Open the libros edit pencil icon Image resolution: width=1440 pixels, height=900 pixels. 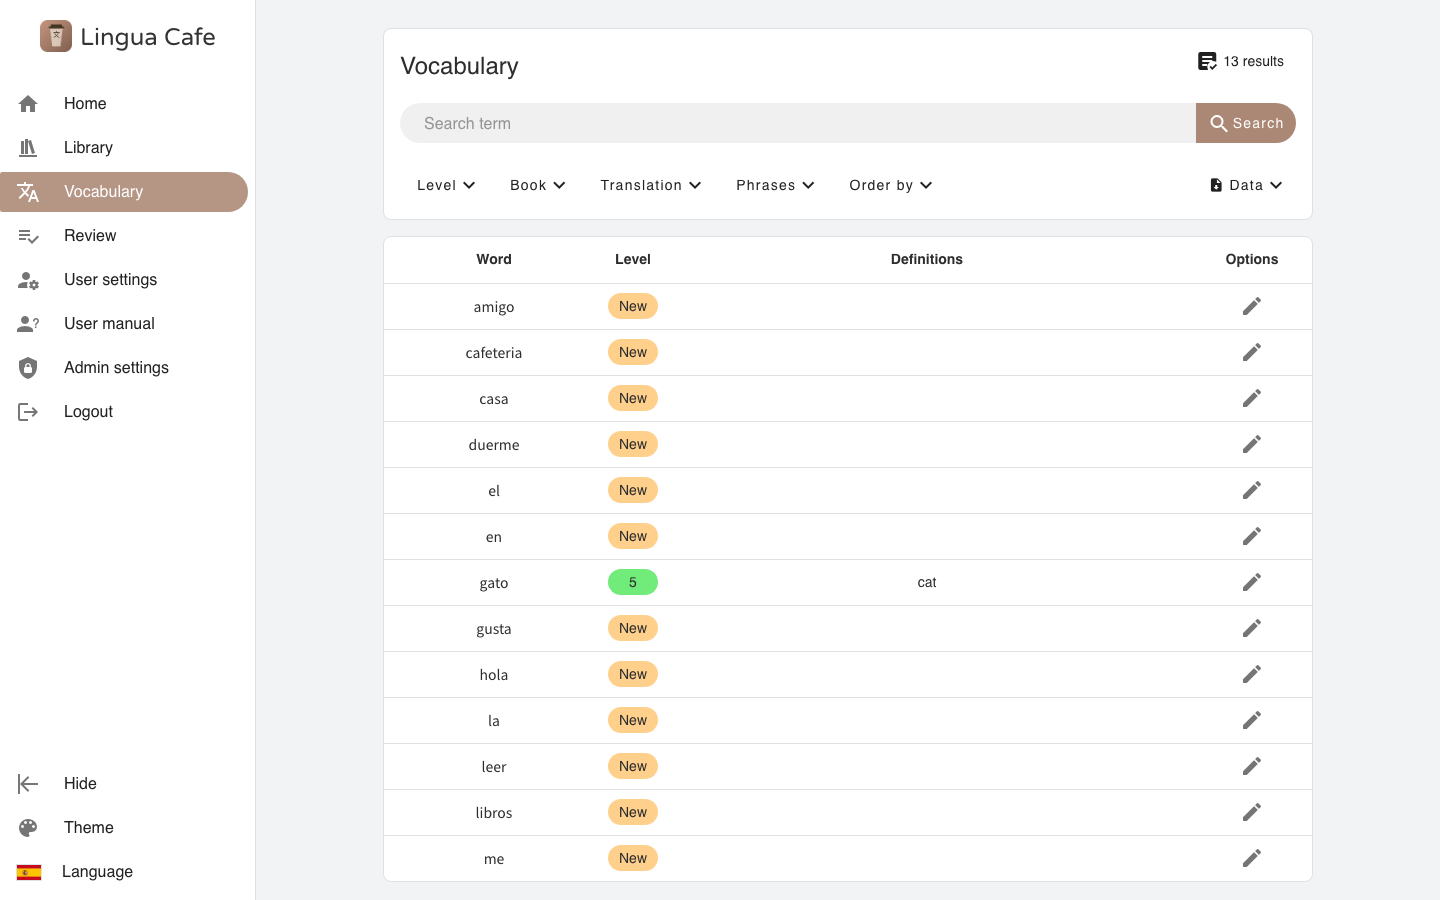click(1252, 812)
